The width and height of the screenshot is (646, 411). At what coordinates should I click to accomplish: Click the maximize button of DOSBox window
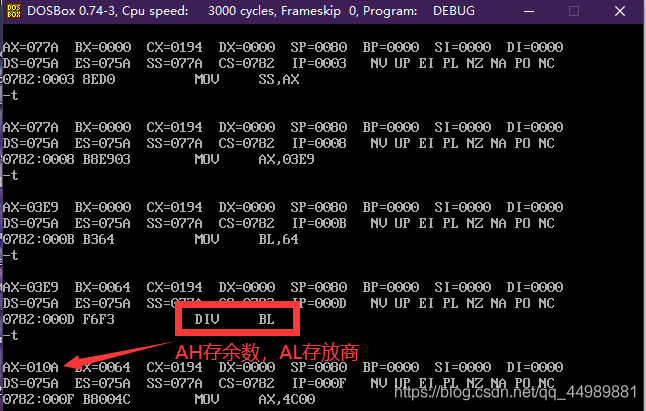(x=574, y=11)
